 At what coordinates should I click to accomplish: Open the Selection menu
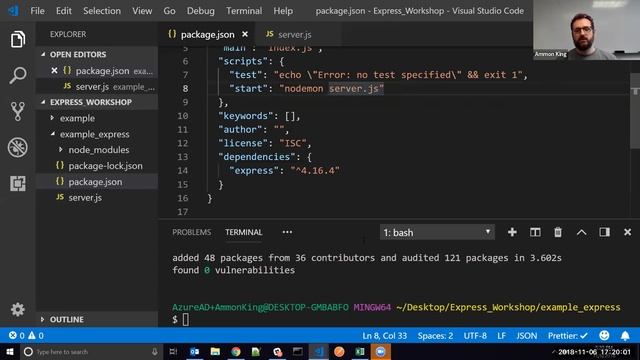coord(102,11)
